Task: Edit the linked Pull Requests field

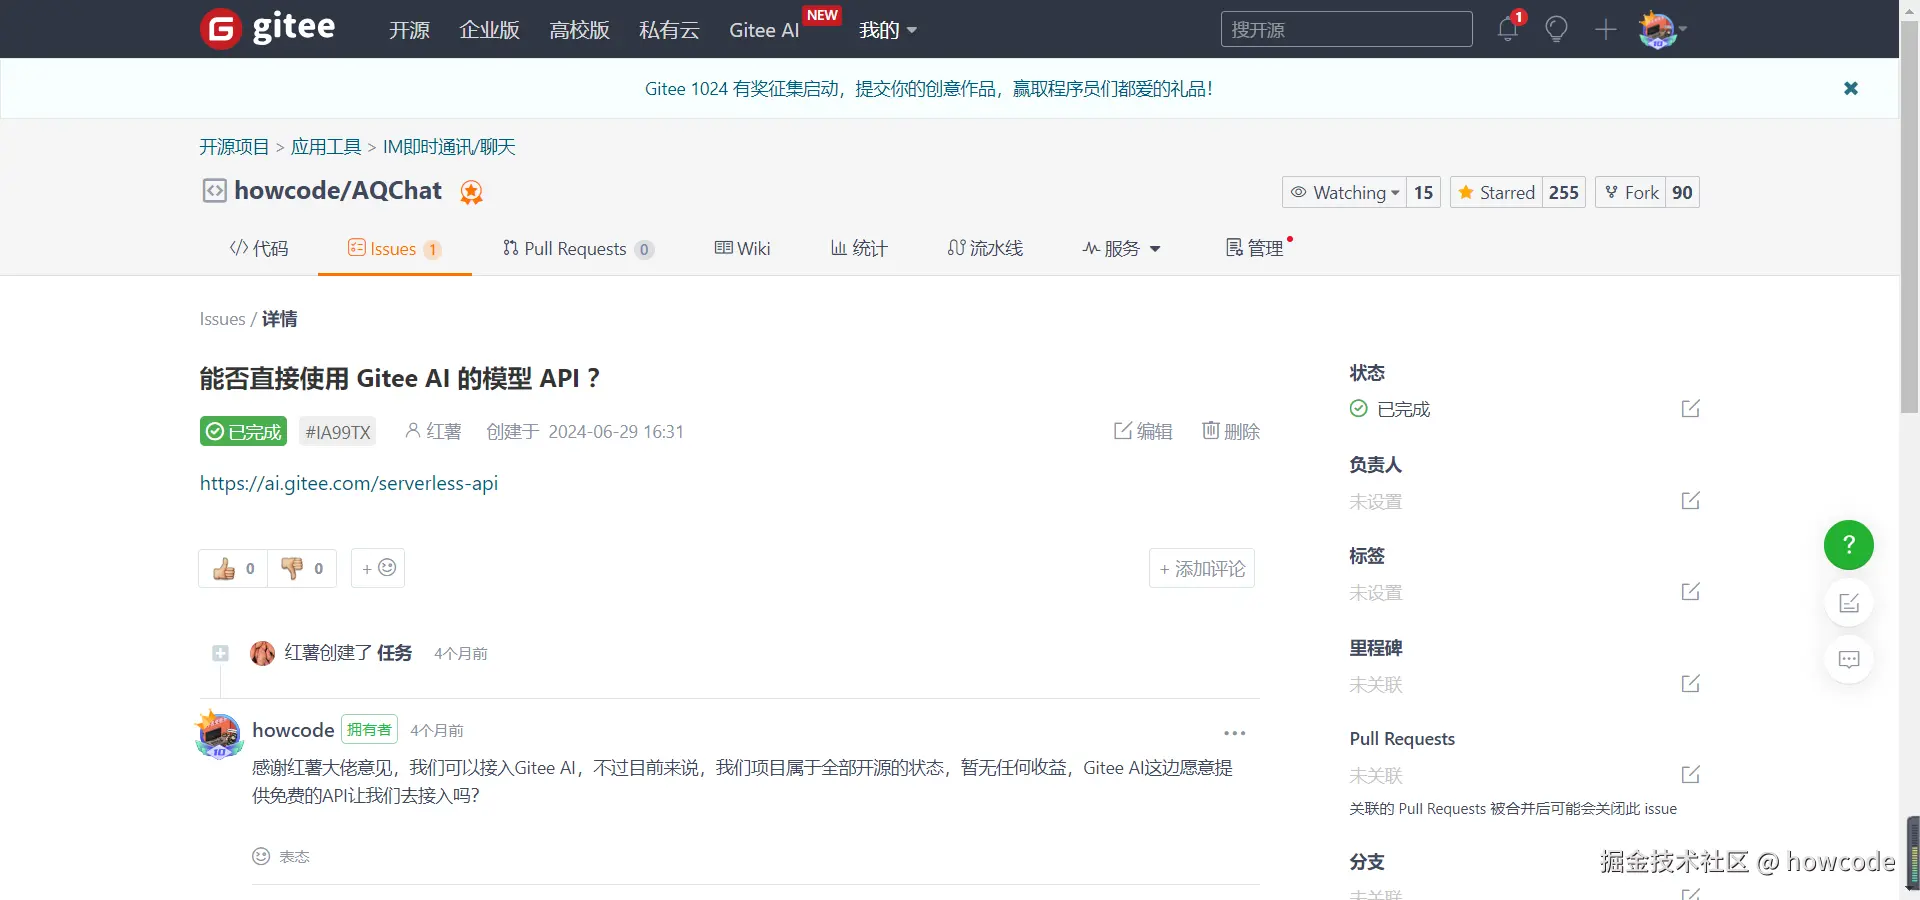Action: click(1690, 774)
